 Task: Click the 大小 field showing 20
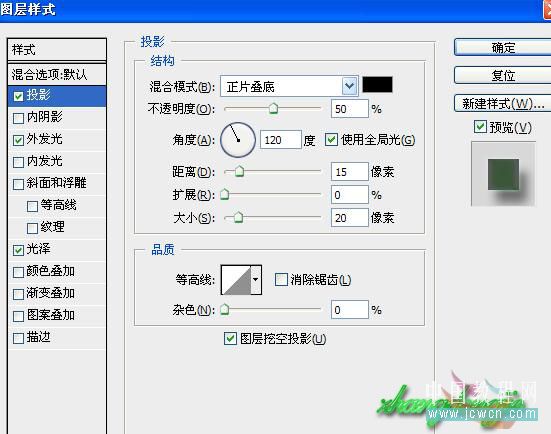click(349, 218)
